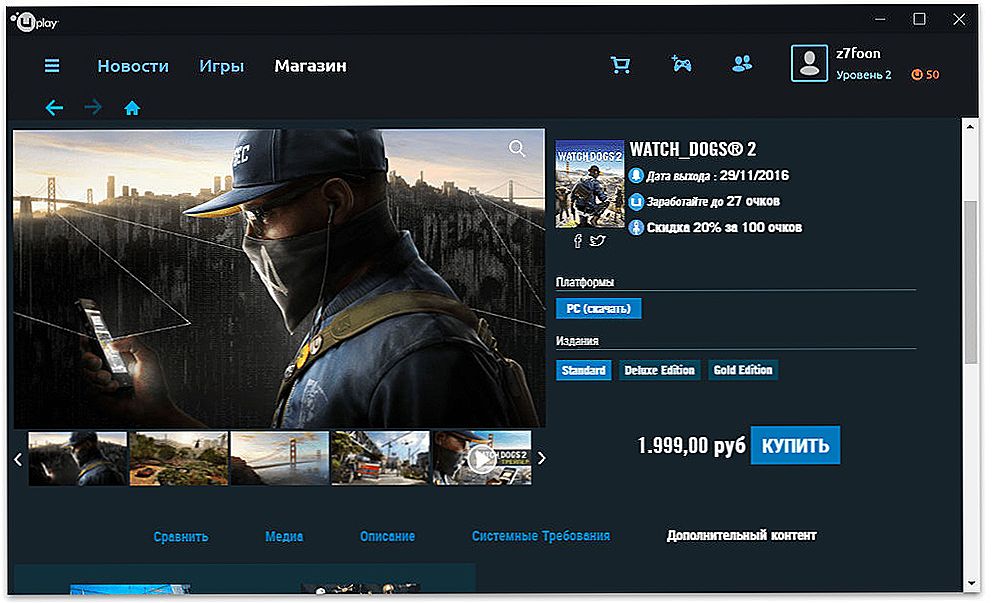Screen dimensions: 995x603
Task: Select the Golden Gate bridge thumbnail
Action: [279, 459]
